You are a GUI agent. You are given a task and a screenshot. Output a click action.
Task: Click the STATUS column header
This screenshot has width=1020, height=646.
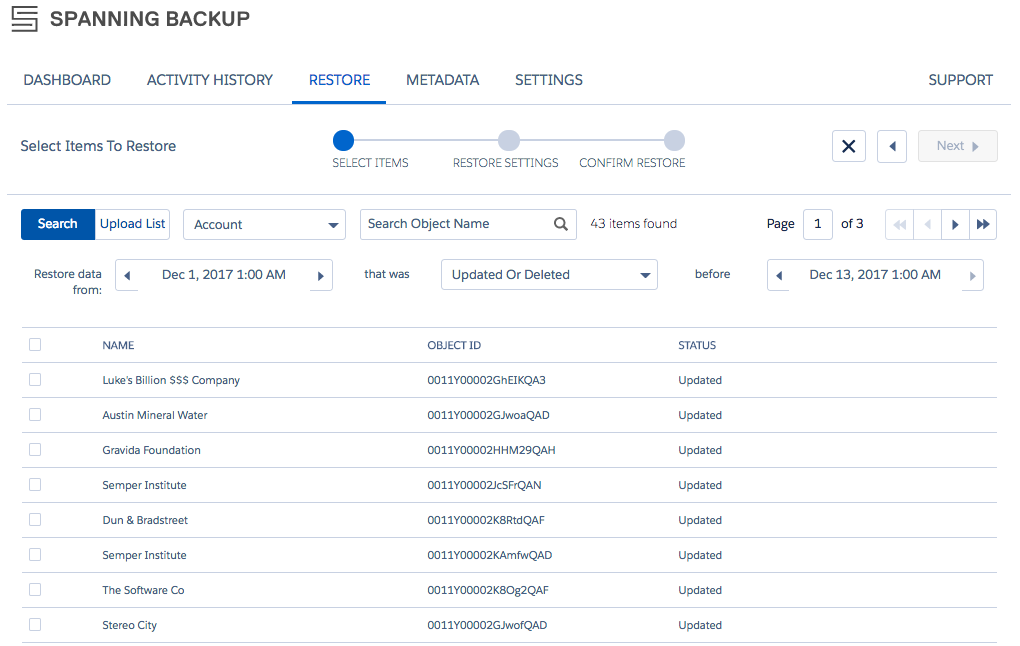pos(697,345)
